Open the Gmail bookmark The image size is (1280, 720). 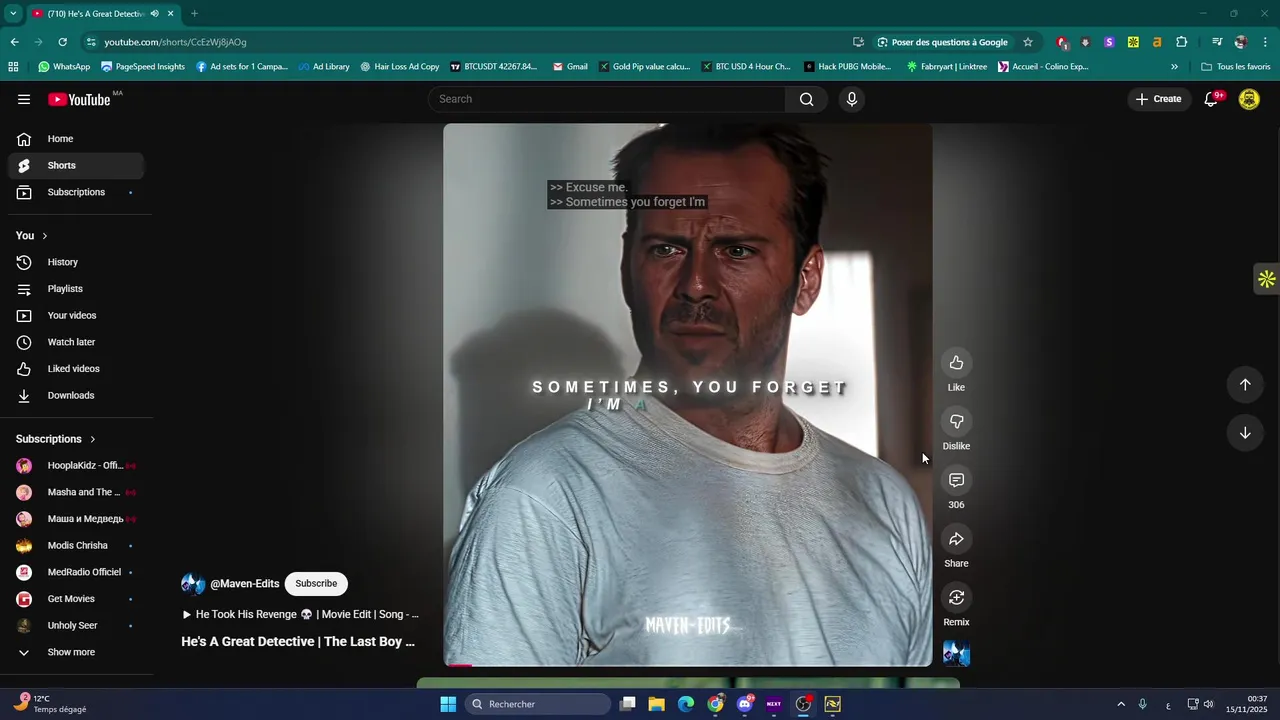click(570, 67)
